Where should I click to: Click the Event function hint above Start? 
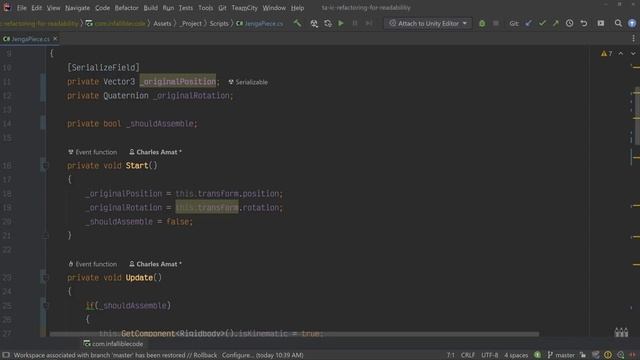click(93, 152)
